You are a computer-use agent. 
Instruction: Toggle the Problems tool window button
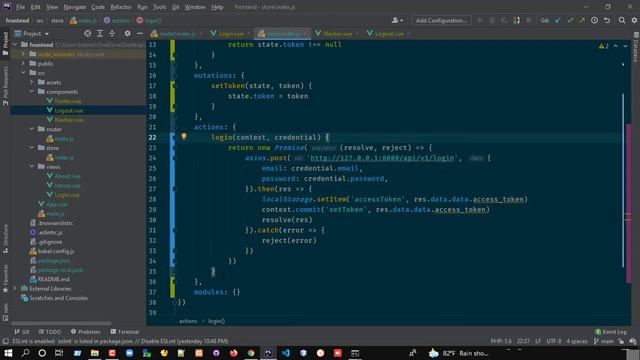tap(85, 332)
